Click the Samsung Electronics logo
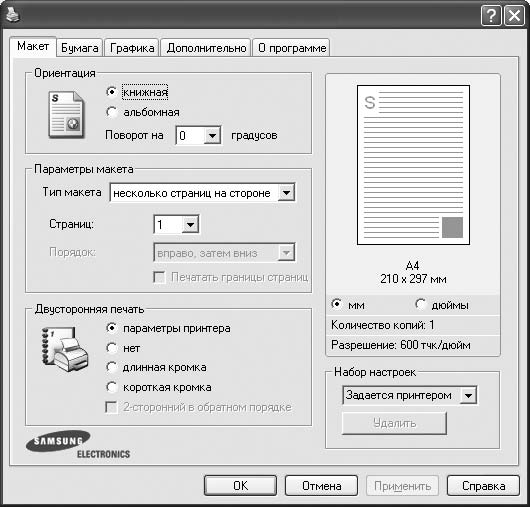The height and width of the screenshot is (507, 530). coord(78,444)
